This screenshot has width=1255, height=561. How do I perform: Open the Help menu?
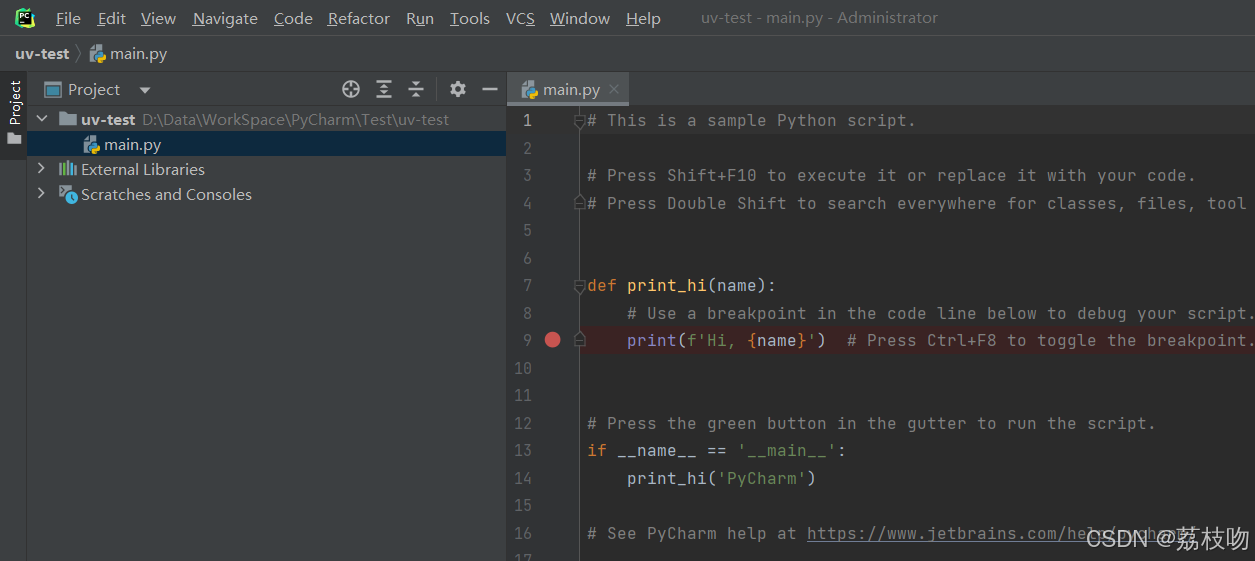643,18
